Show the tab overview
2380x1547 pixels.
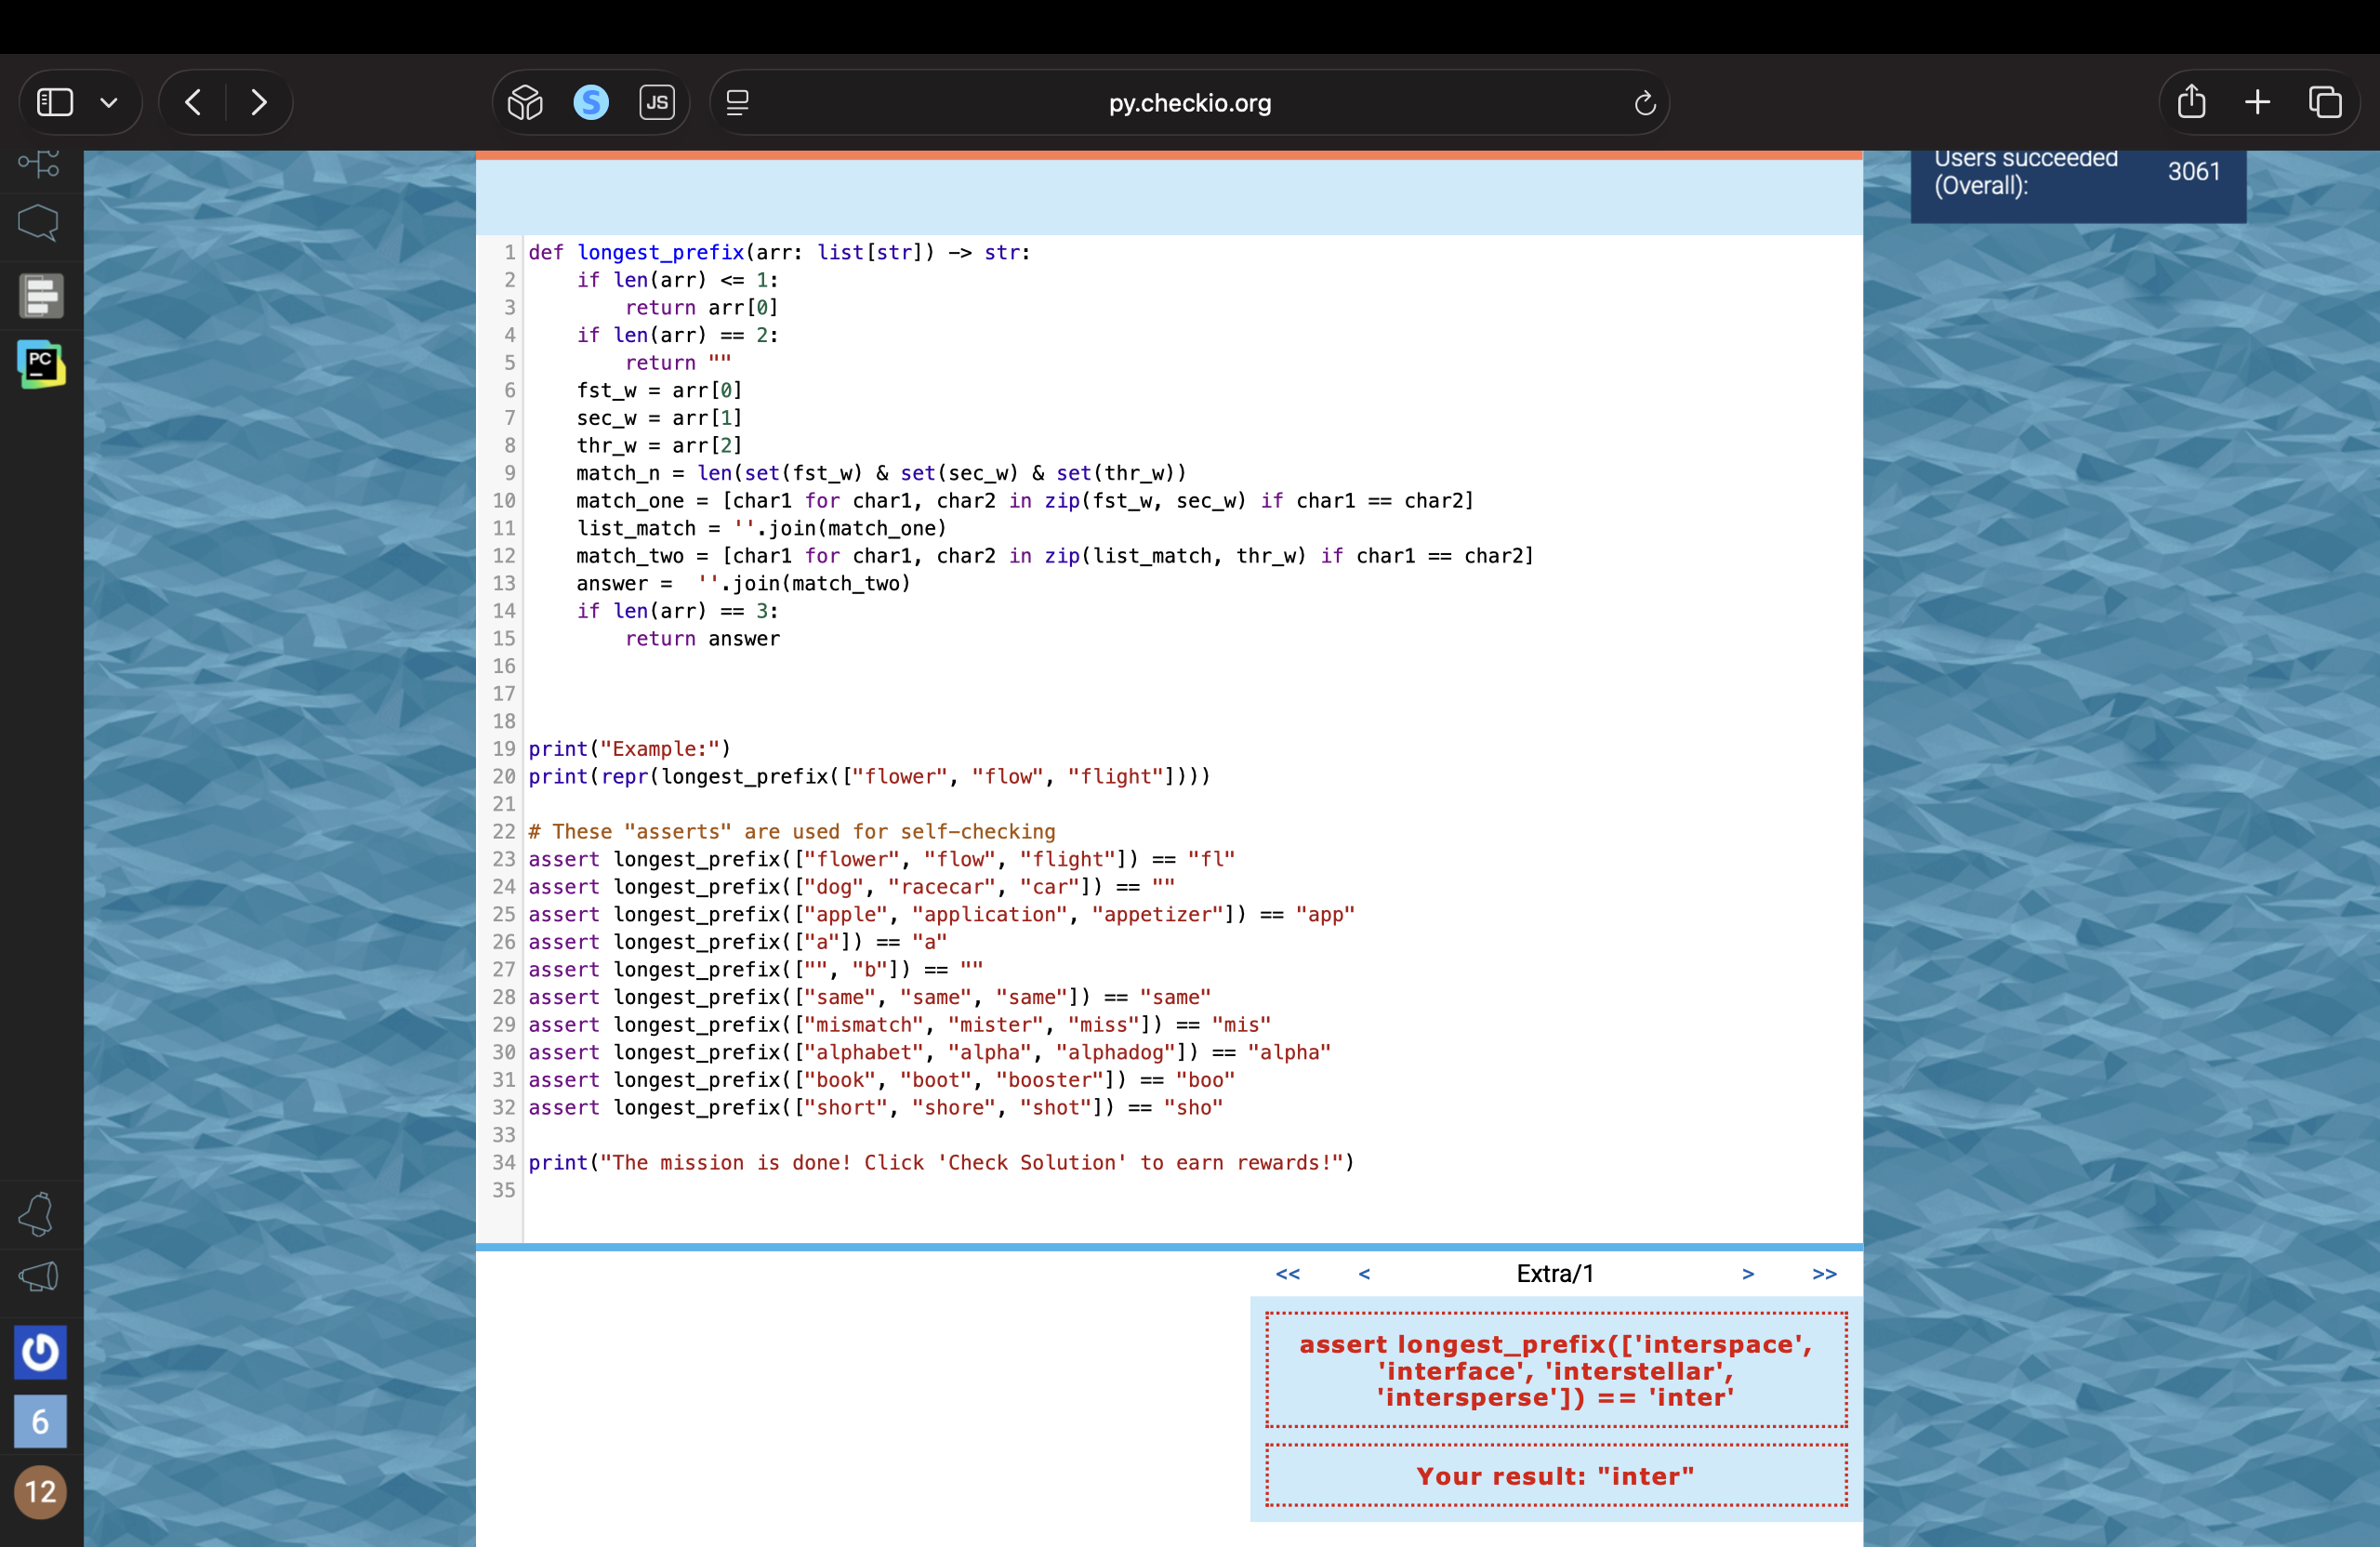click(2325, 102)
